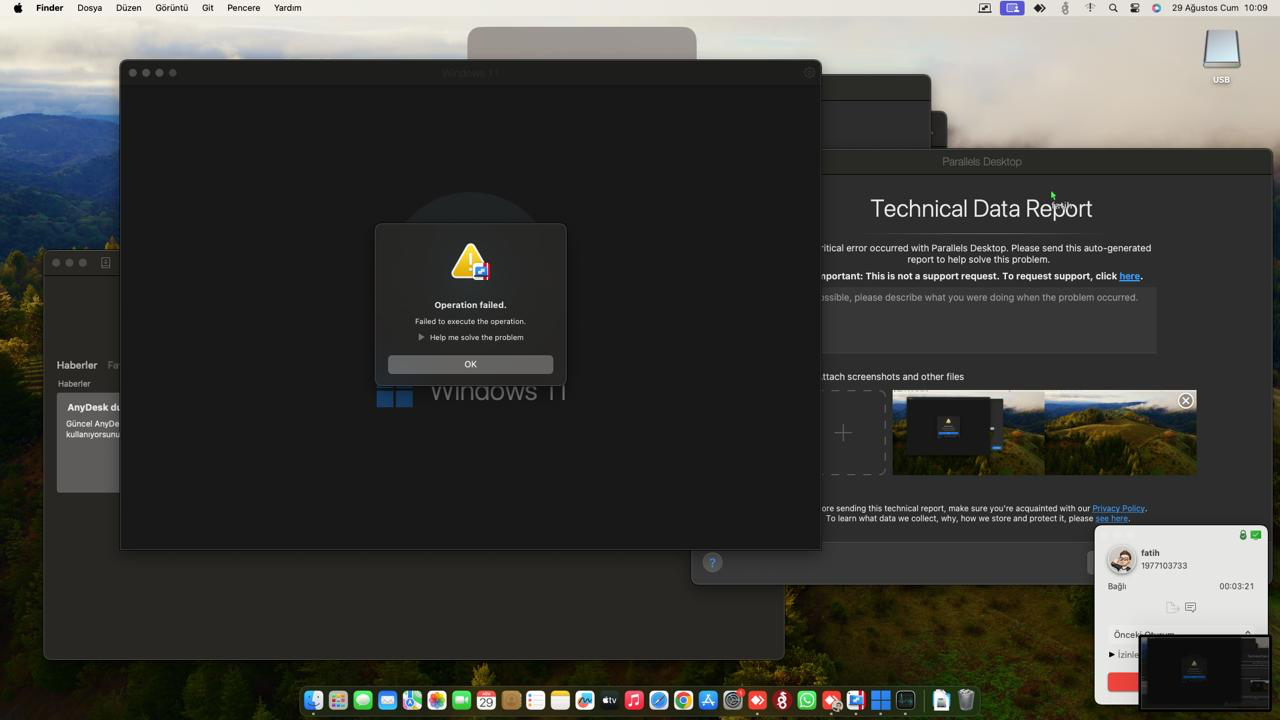This screenshot has height=720, width=1280.
Task: Open Calendar from the Dock
Action: point(486,701)
